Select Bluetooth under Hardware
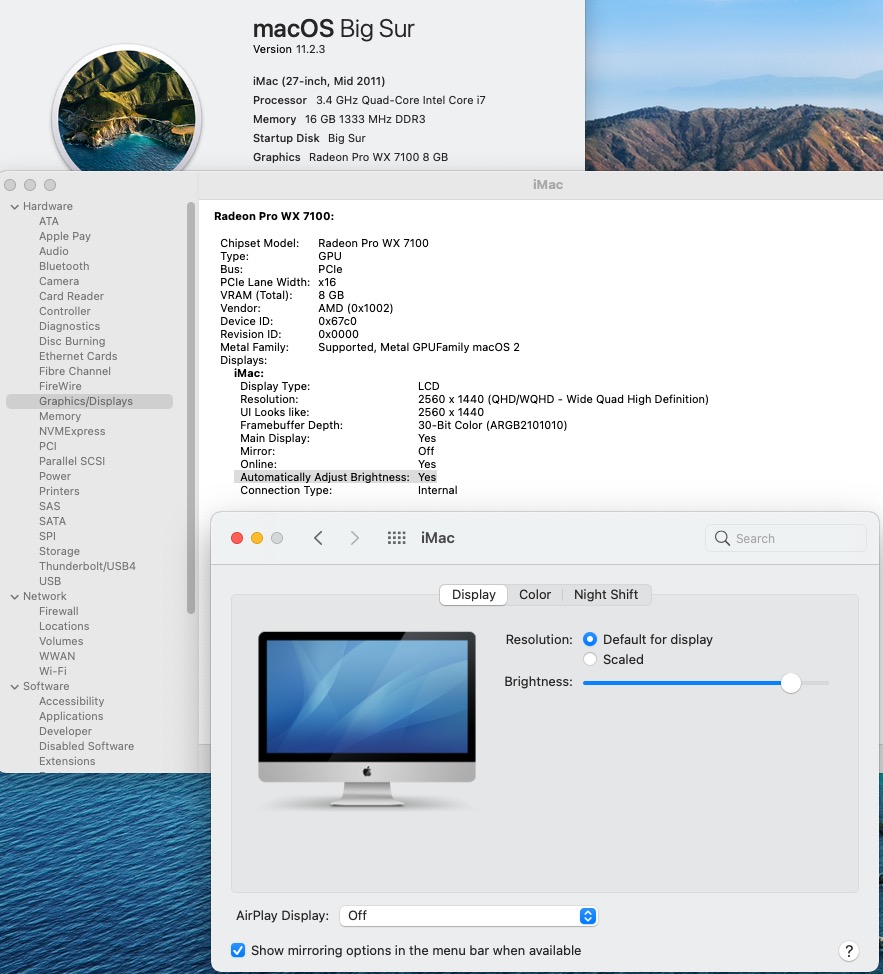Image resolution: width=883 pixels, height=974 pixels. 64,266
